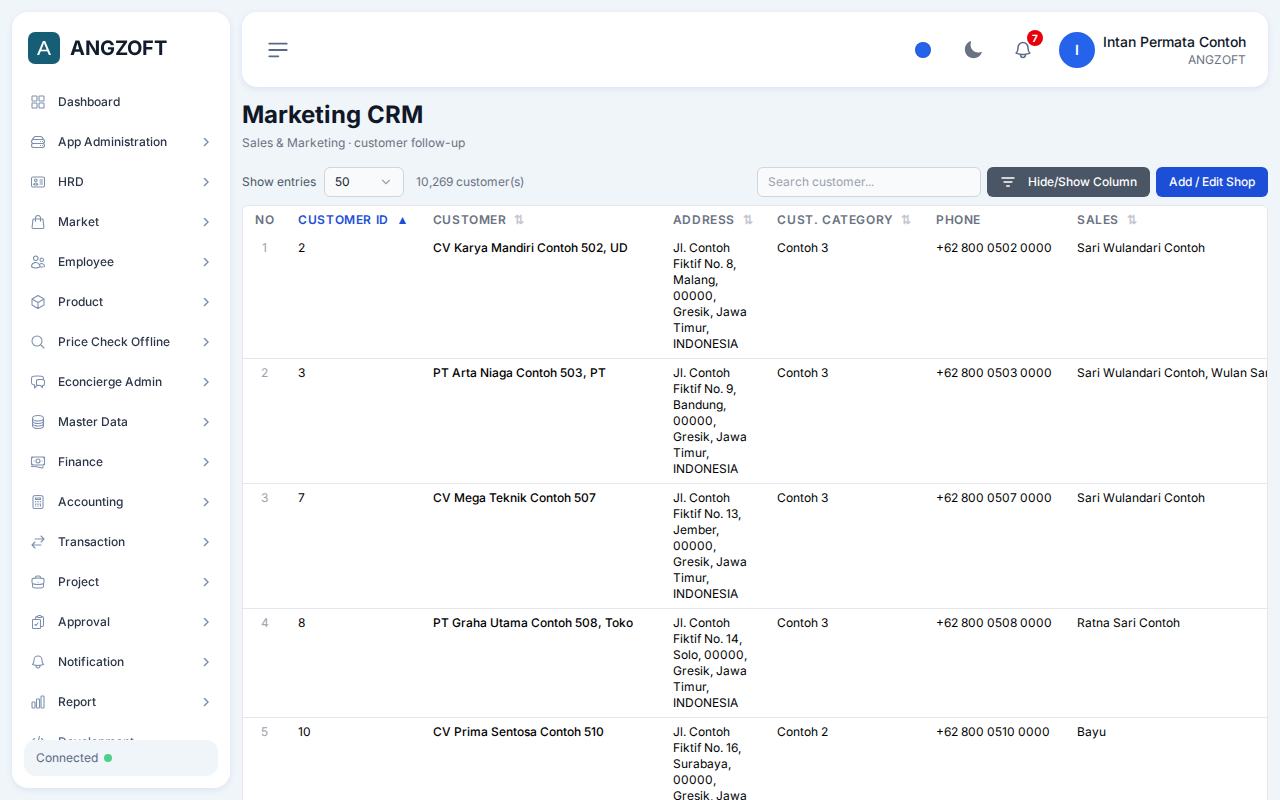1280x800 pixels.
Task: Click the Finance sidebar icon
Action: 38,462
